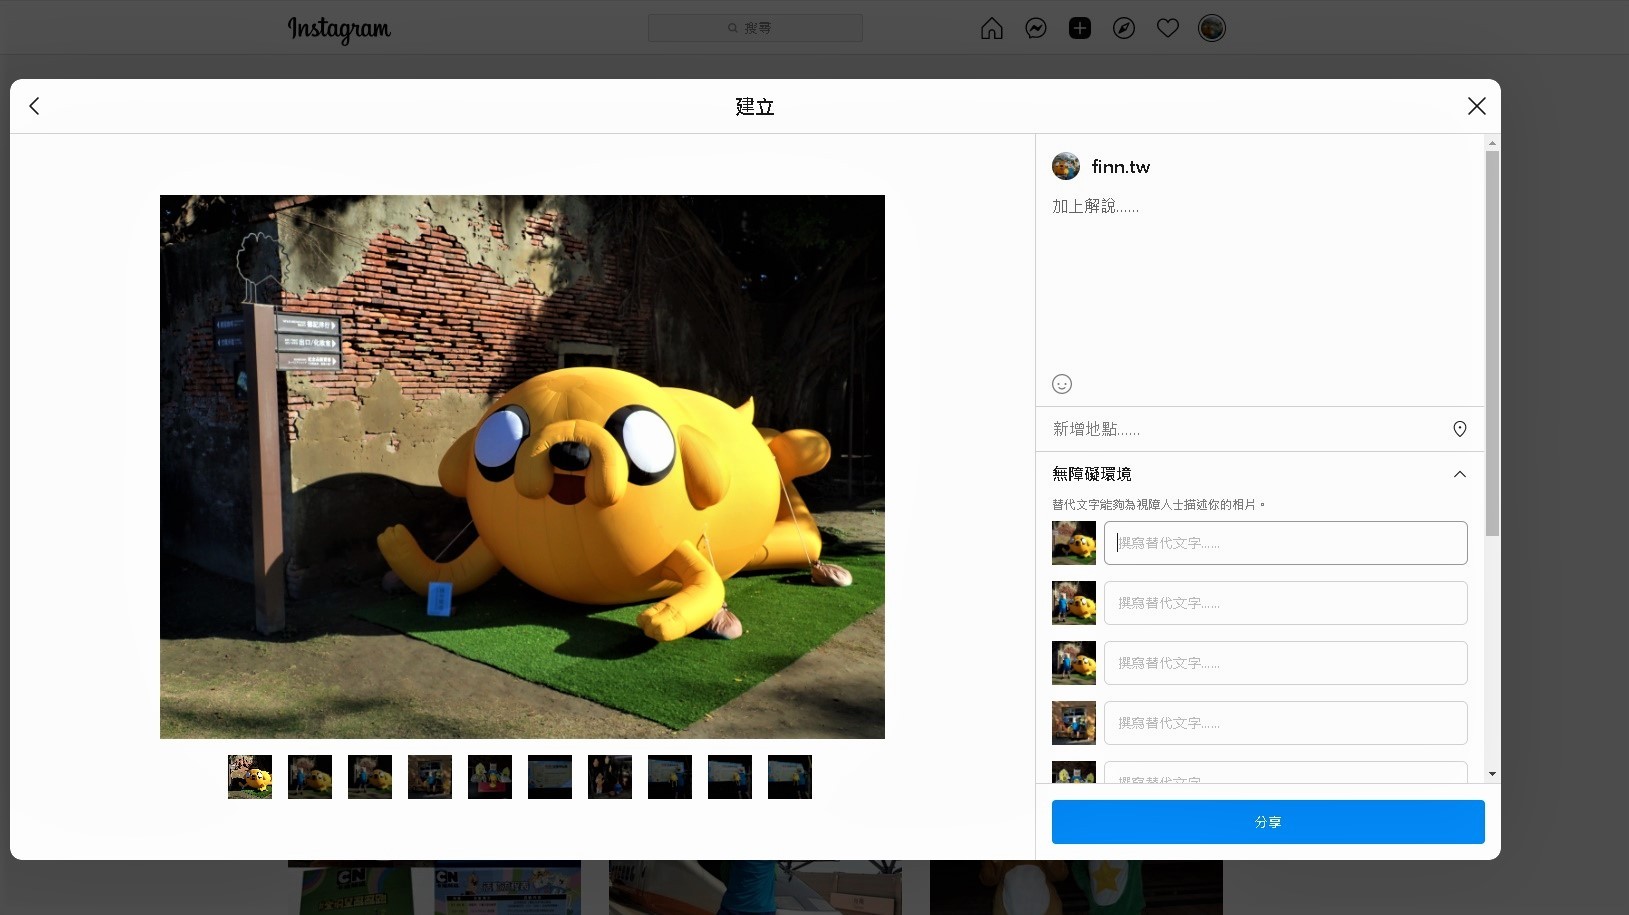Go back to the previous creation step
This screenshot has height=915, width=1629.
coord(34,106)
